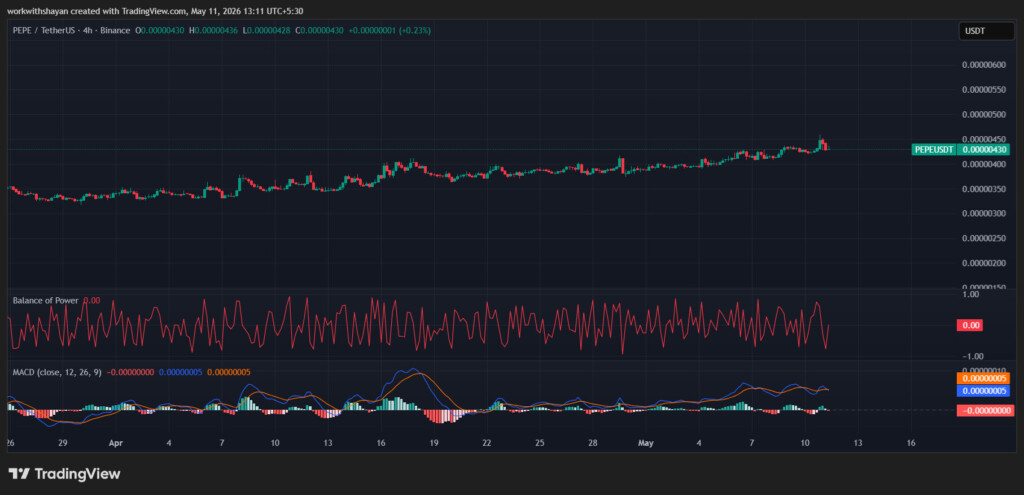Click the 19 date on time axis
This screenshot has height=495, width=1024.
[434, 443]
